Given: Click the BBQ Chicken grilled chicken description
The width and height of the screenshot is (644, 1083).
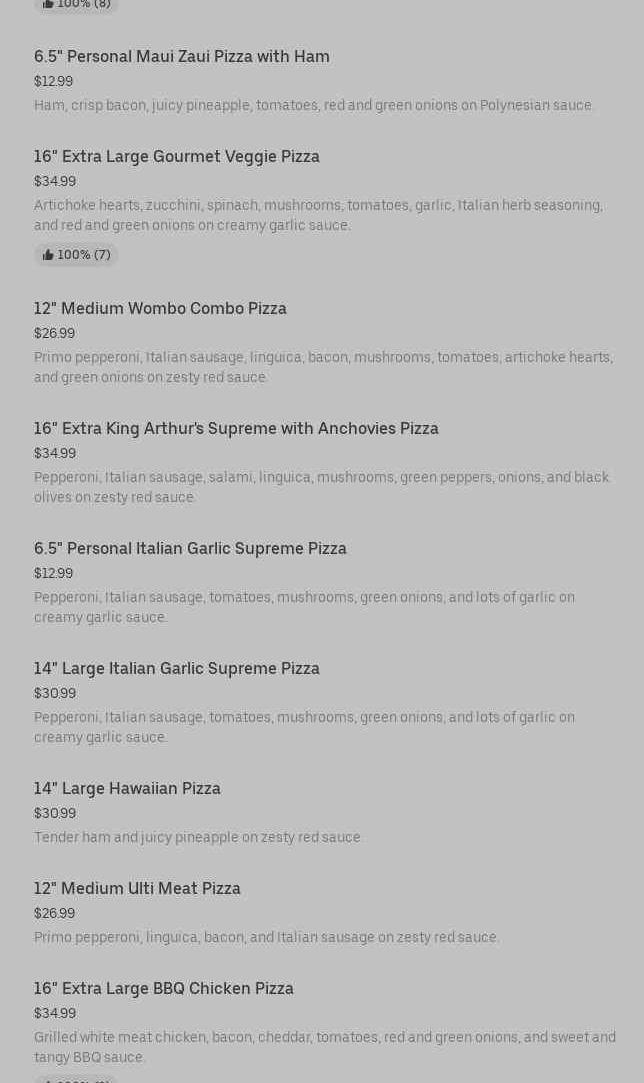Looking at the screenshot, I should 324,1047.
